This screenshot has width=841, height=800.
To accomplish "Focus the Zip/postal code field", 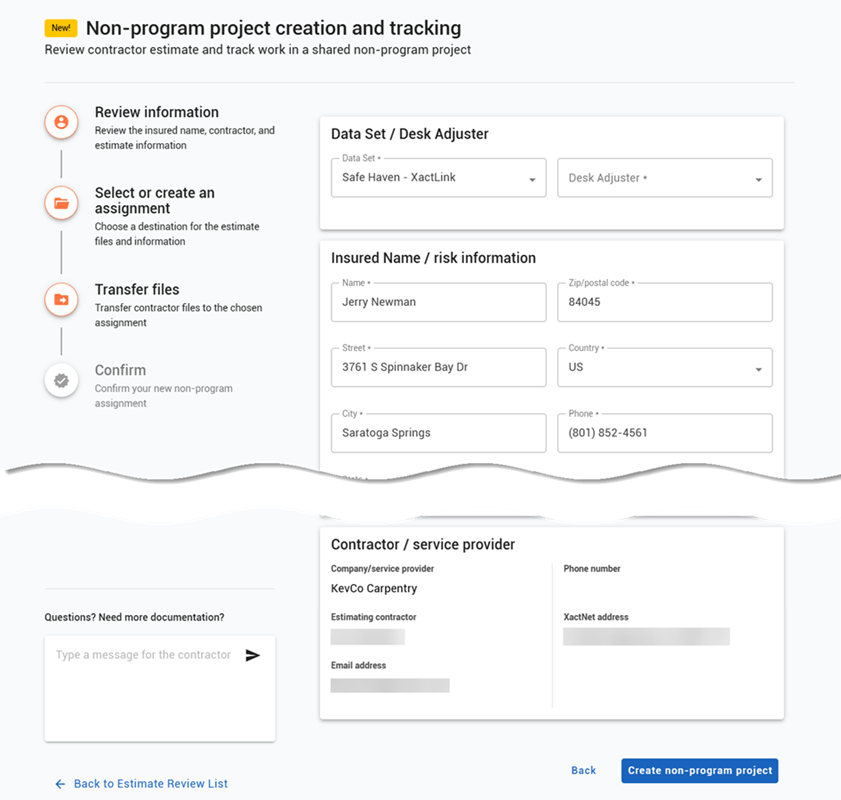I will coord(665,302).
